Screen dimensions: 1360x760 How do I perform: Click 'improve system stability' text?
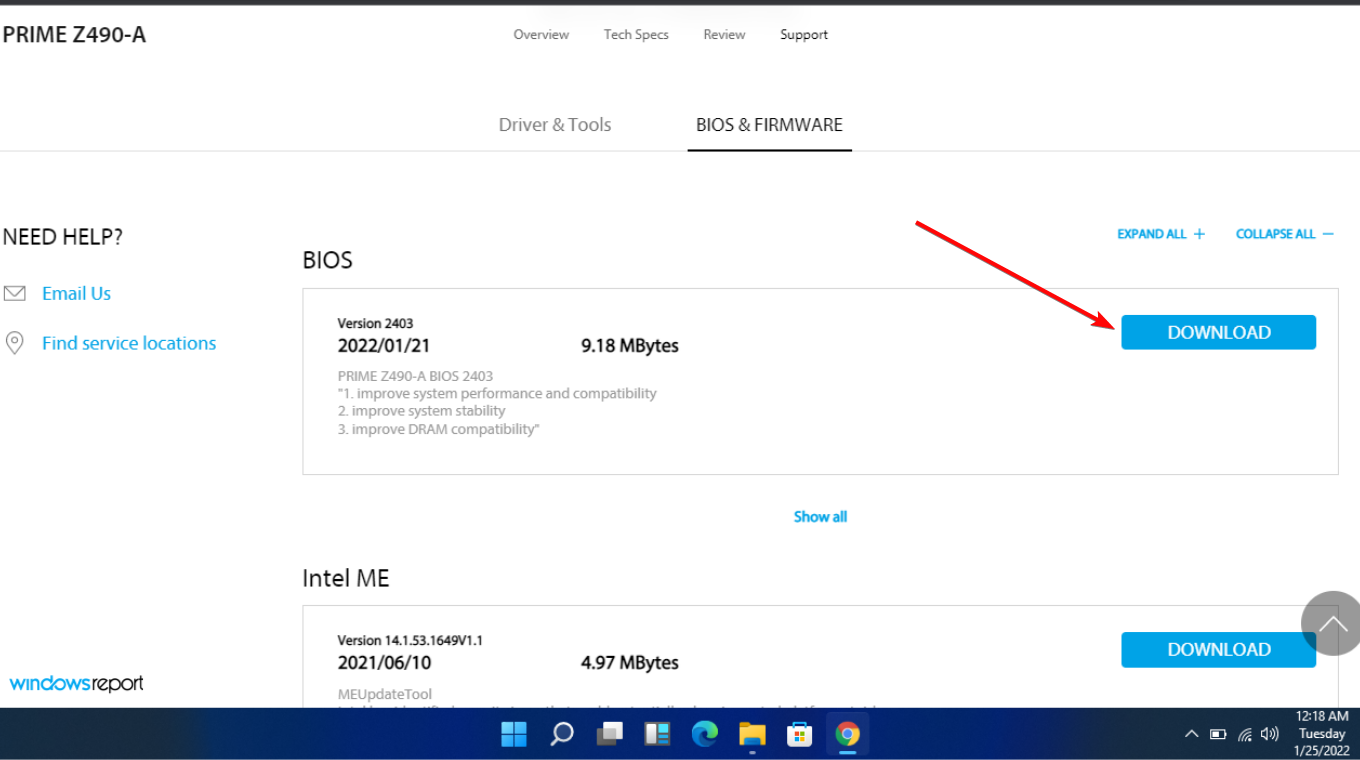pyautogui.click(x=428, y=411)
